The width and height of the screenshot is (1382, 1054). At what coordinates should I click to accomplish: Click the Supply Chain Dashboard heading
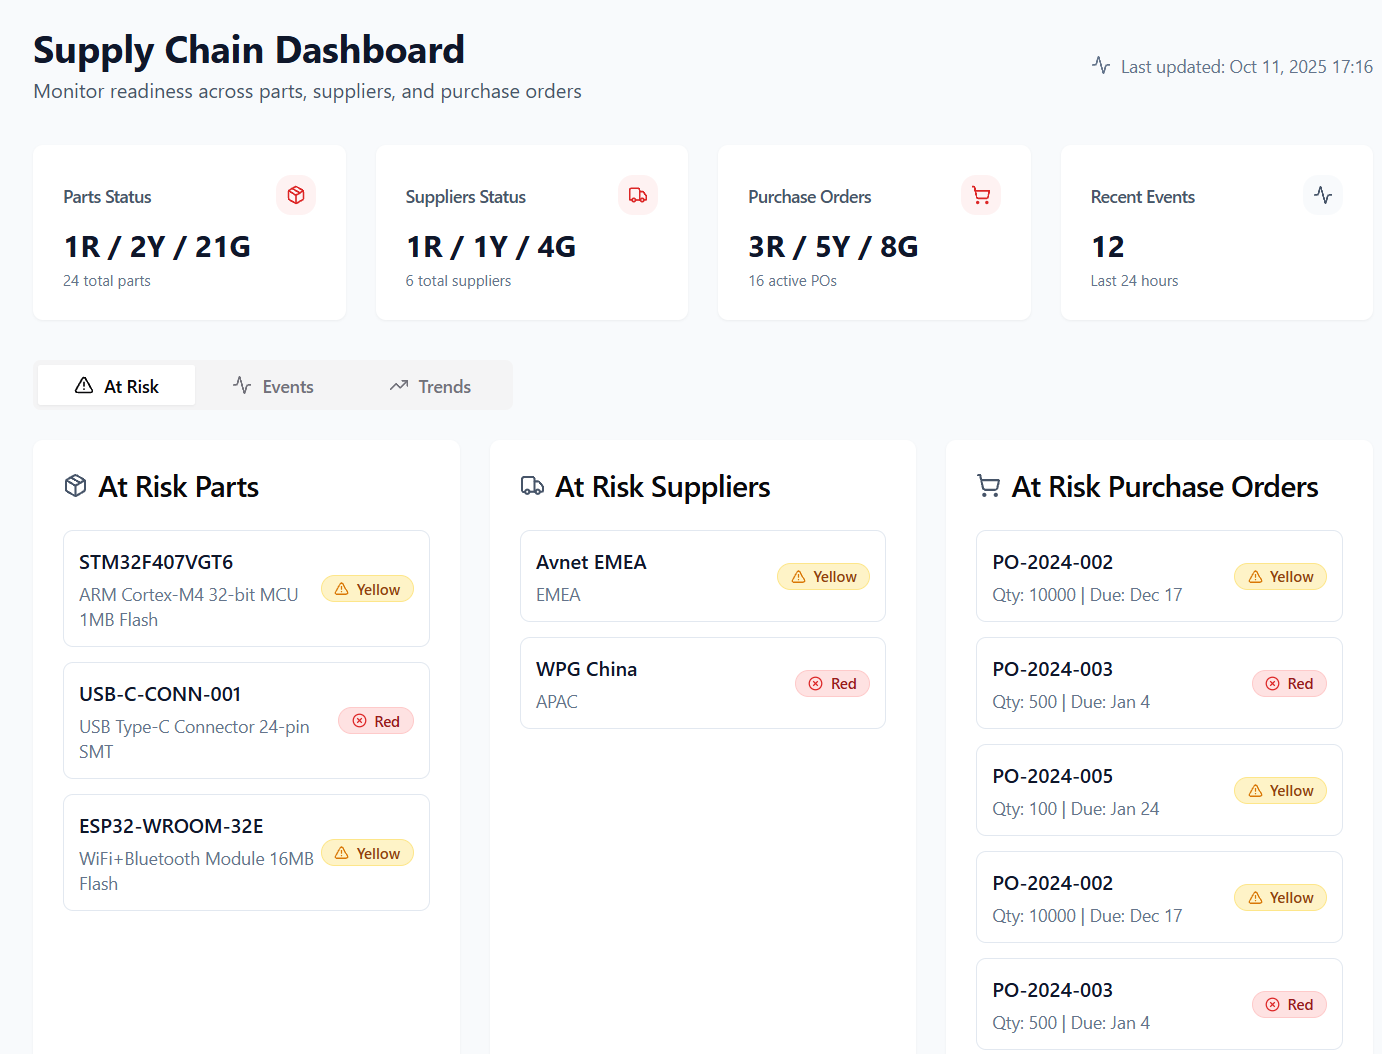point(249,50)
